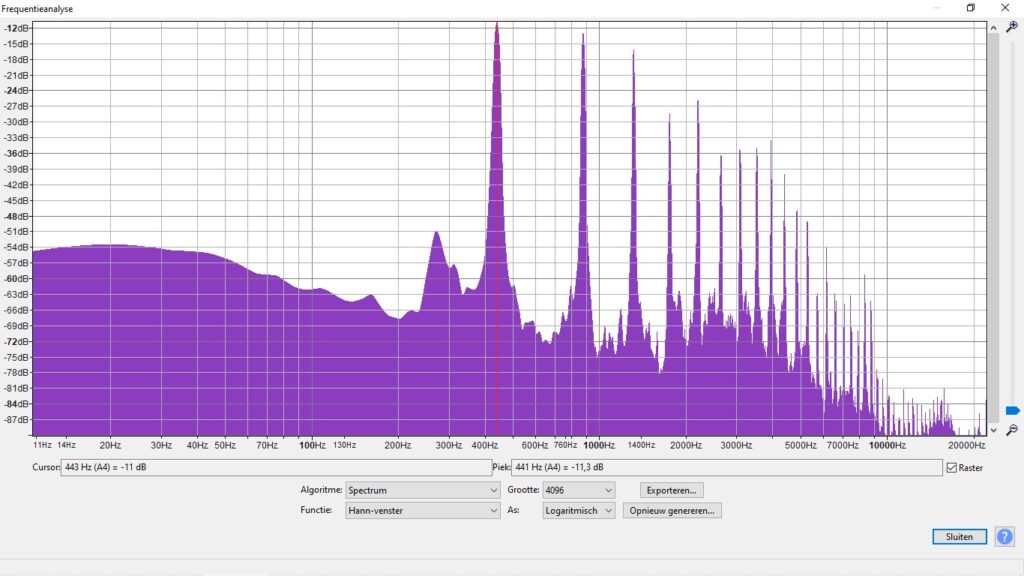Open the Grootte dropdown set to 4096

578,490
